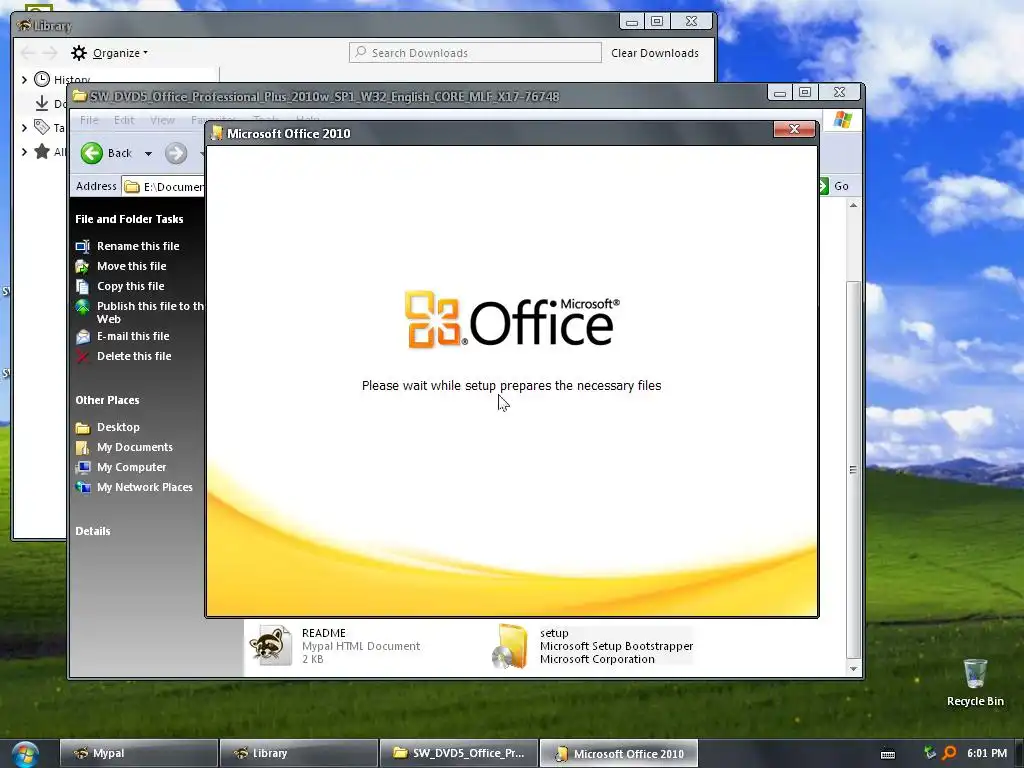Image resolution: width=1024 pixels, height=768 pixels.
Task: Click Clear Downloads in Library window
Action: pos(654,53)
